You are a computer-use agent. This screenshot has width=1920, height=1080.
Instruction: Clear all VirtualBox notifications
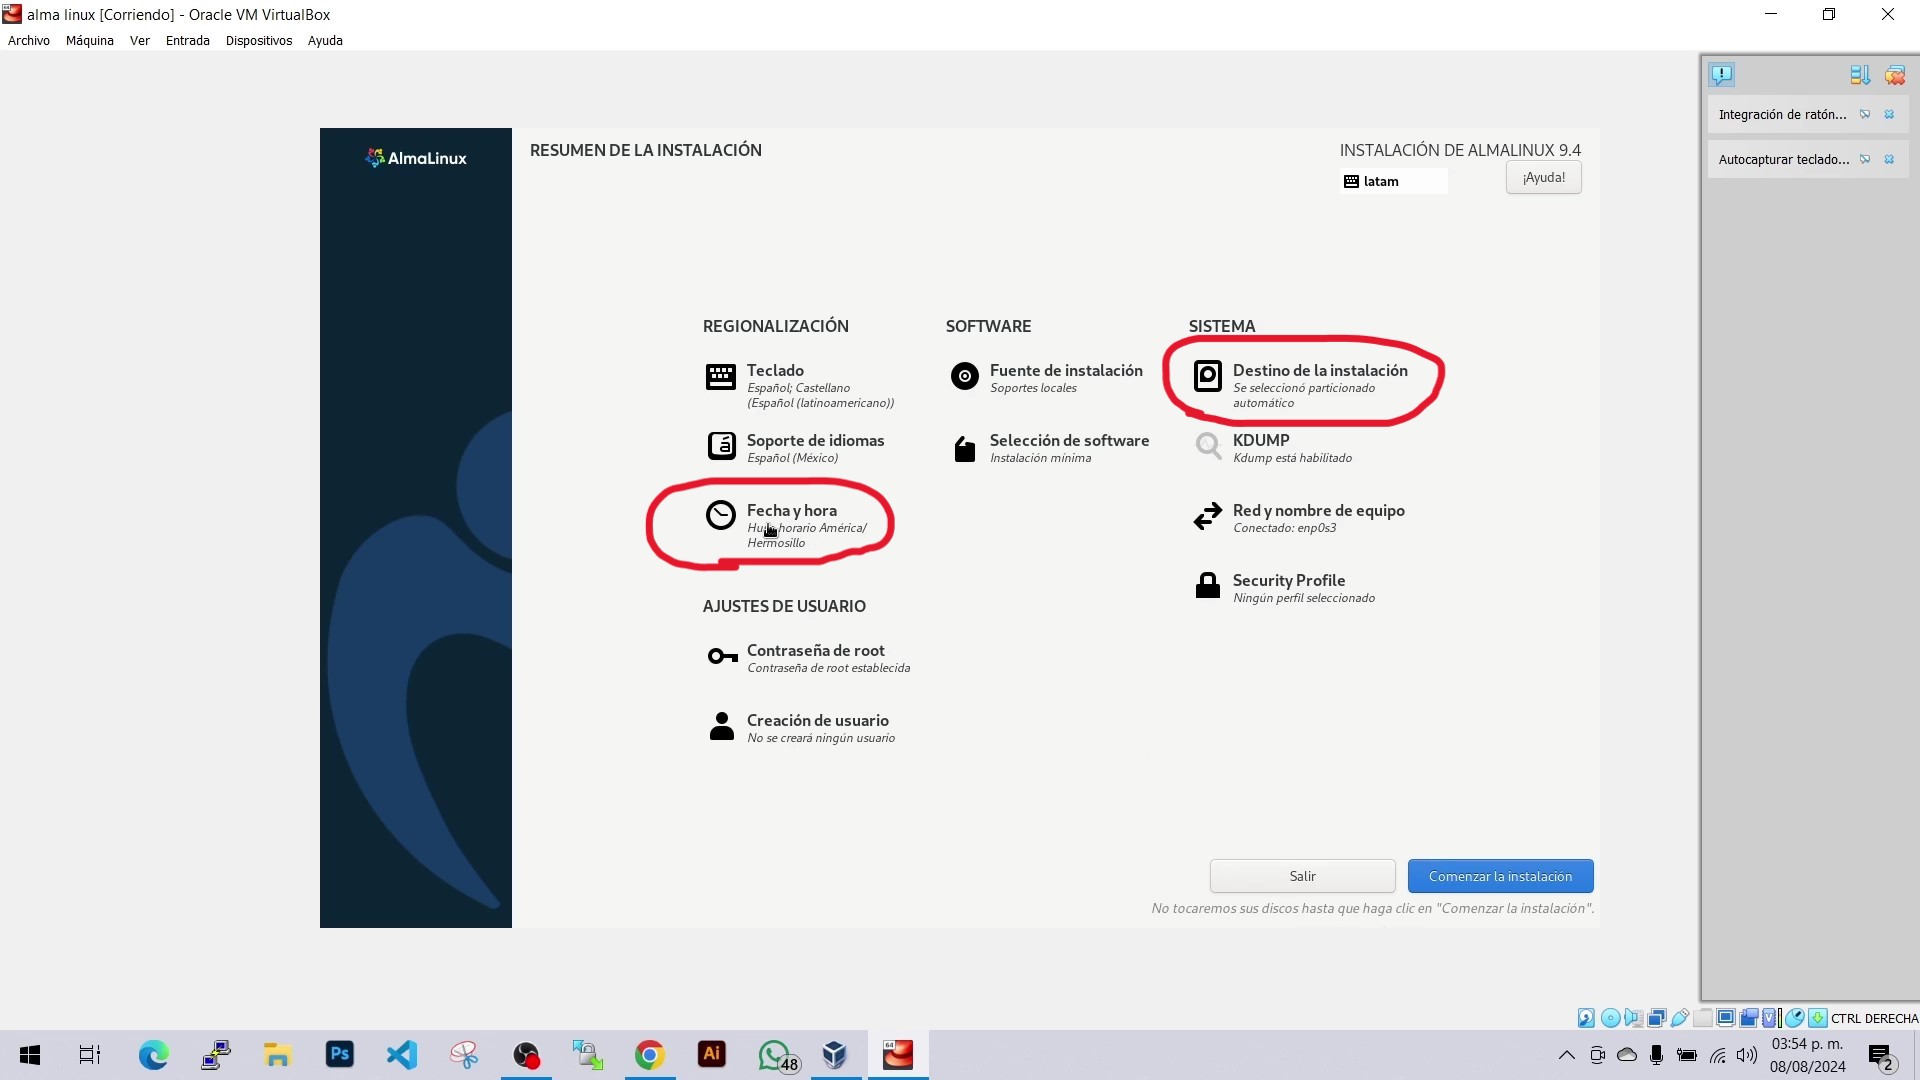[x=1894, y=75]
